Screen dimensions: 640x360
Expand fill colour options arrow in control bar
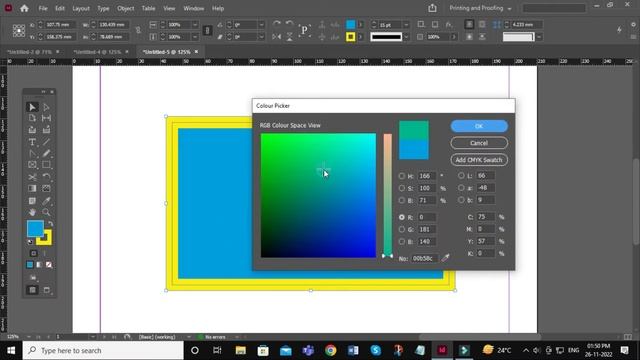coord(360,25)
